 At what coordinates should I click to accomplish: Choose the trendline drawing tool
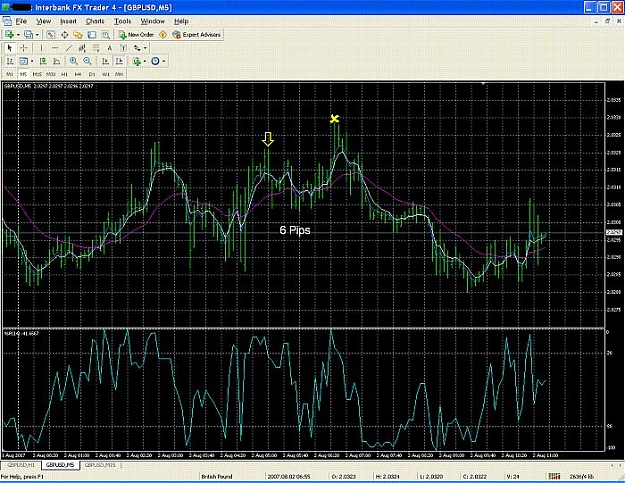pos(69,48)
